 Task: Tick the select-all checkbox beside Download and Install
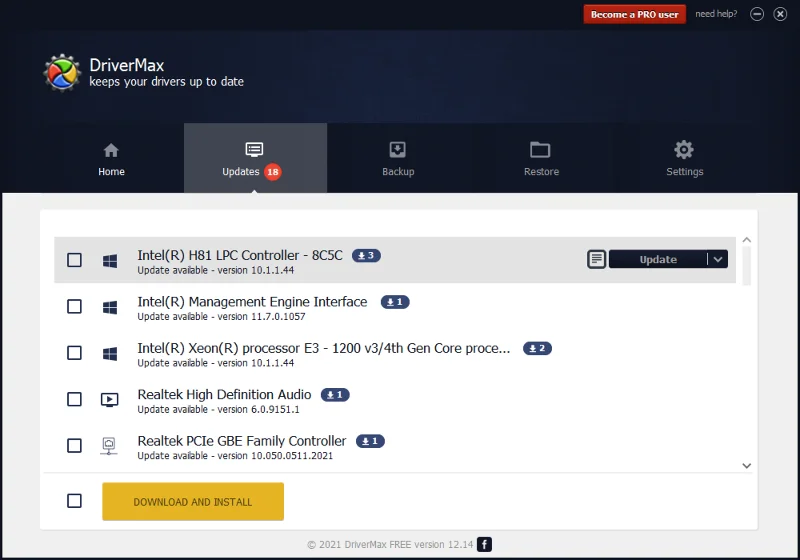74,501
